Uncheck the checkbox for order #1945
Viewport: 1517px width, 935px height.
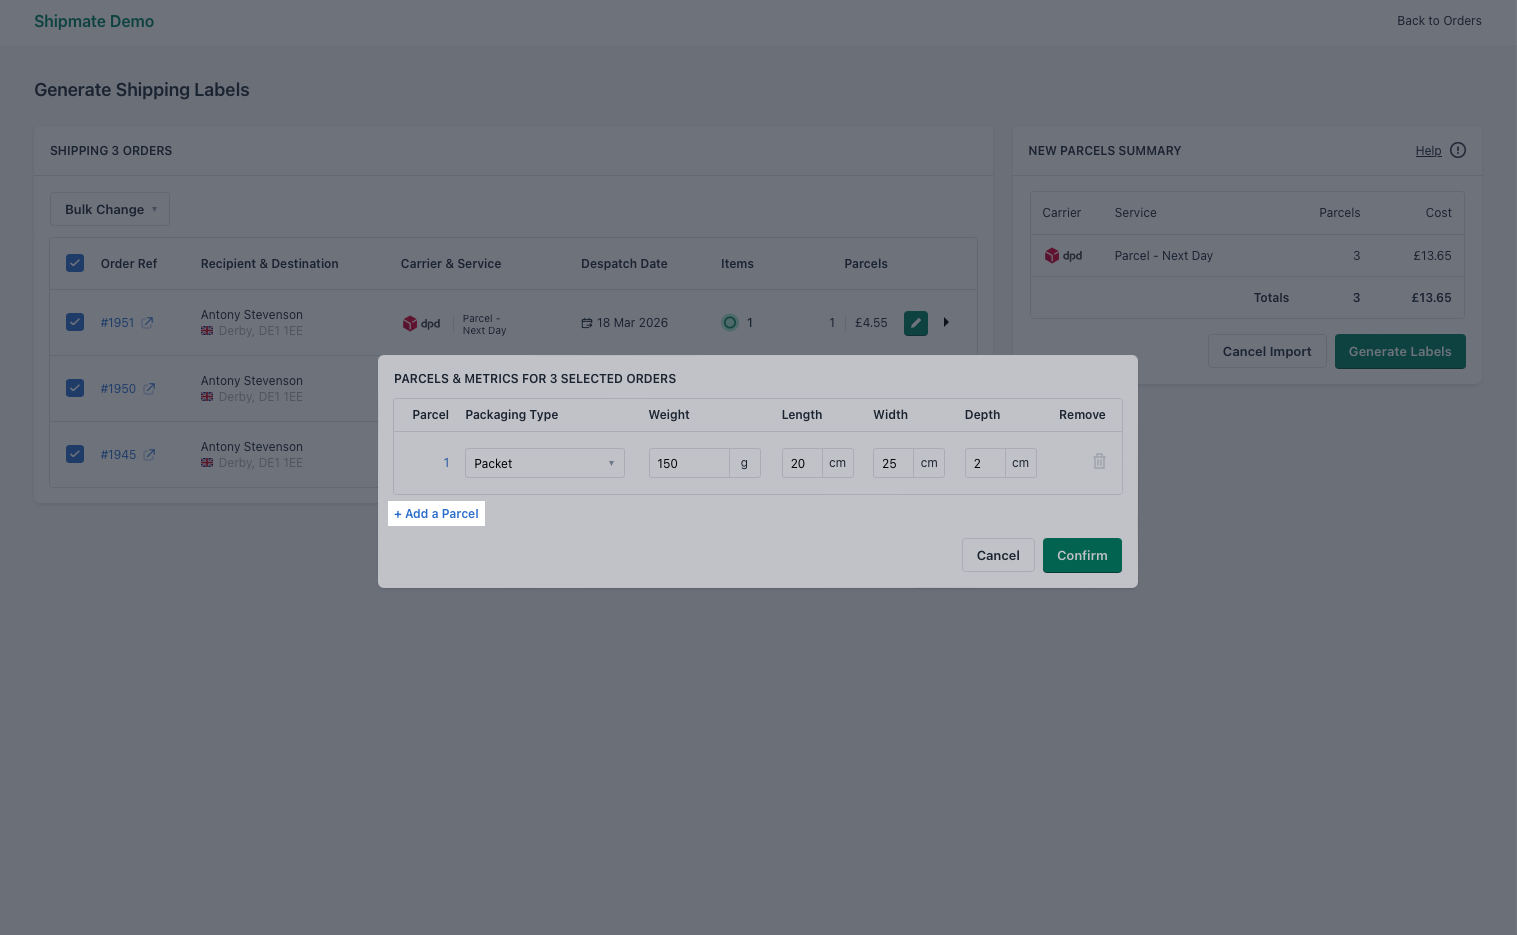[75, 453]
